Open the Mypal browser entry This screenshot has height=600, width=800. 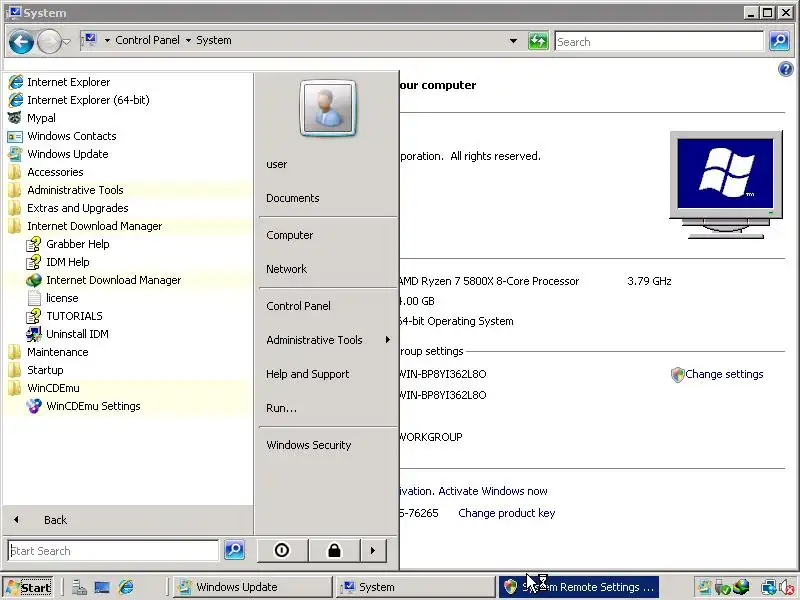pos(41,118)
